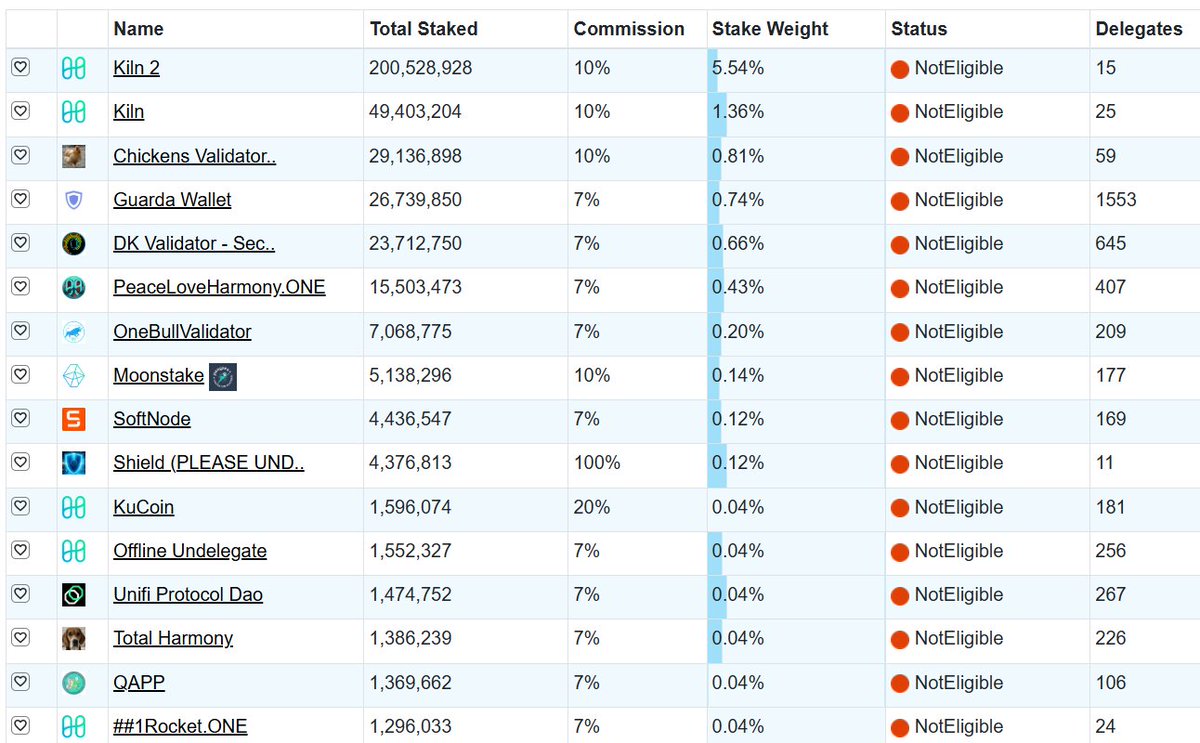
Task: Open the Kiln validator link
Action: [129, 112]
